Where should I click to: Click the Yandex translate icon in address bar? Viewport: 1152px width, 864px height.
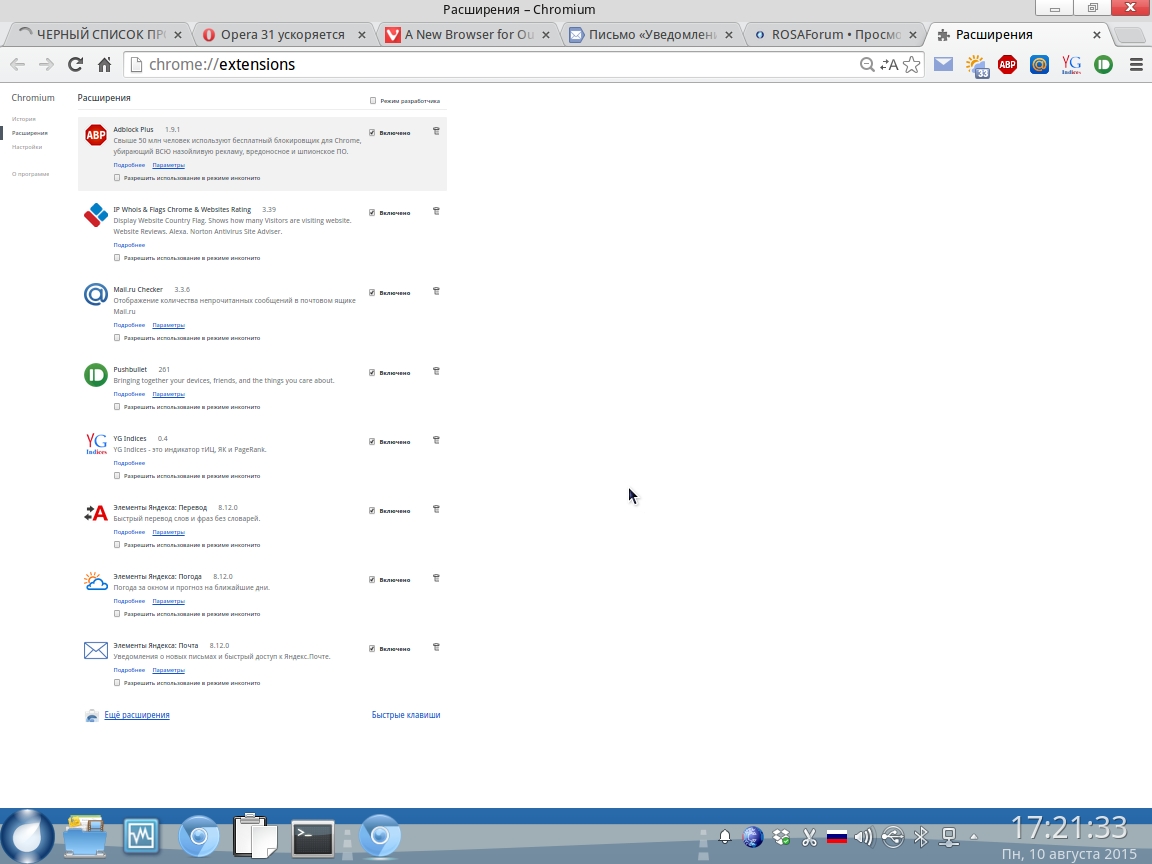click(x=889, y=65)
